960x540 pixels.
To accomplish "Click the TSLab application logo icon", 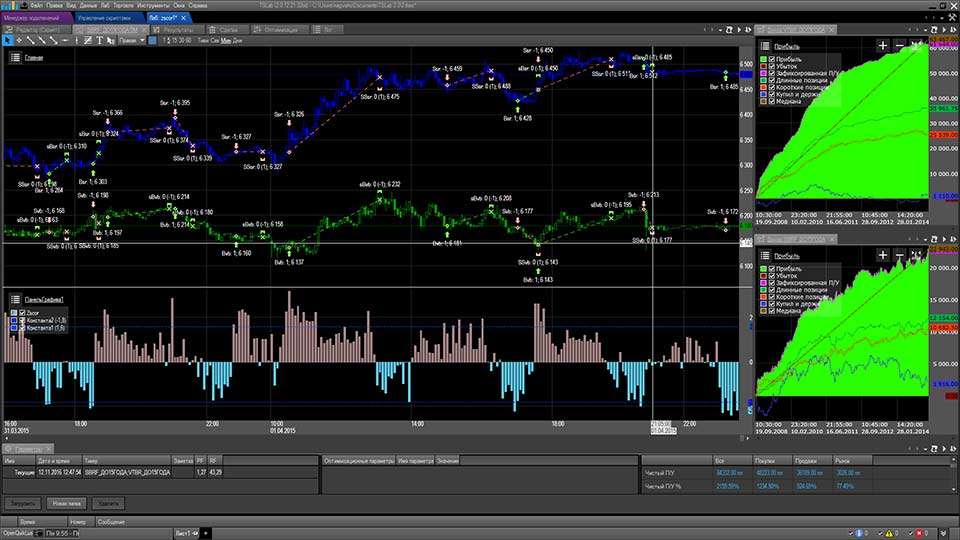I will point(9,6).
